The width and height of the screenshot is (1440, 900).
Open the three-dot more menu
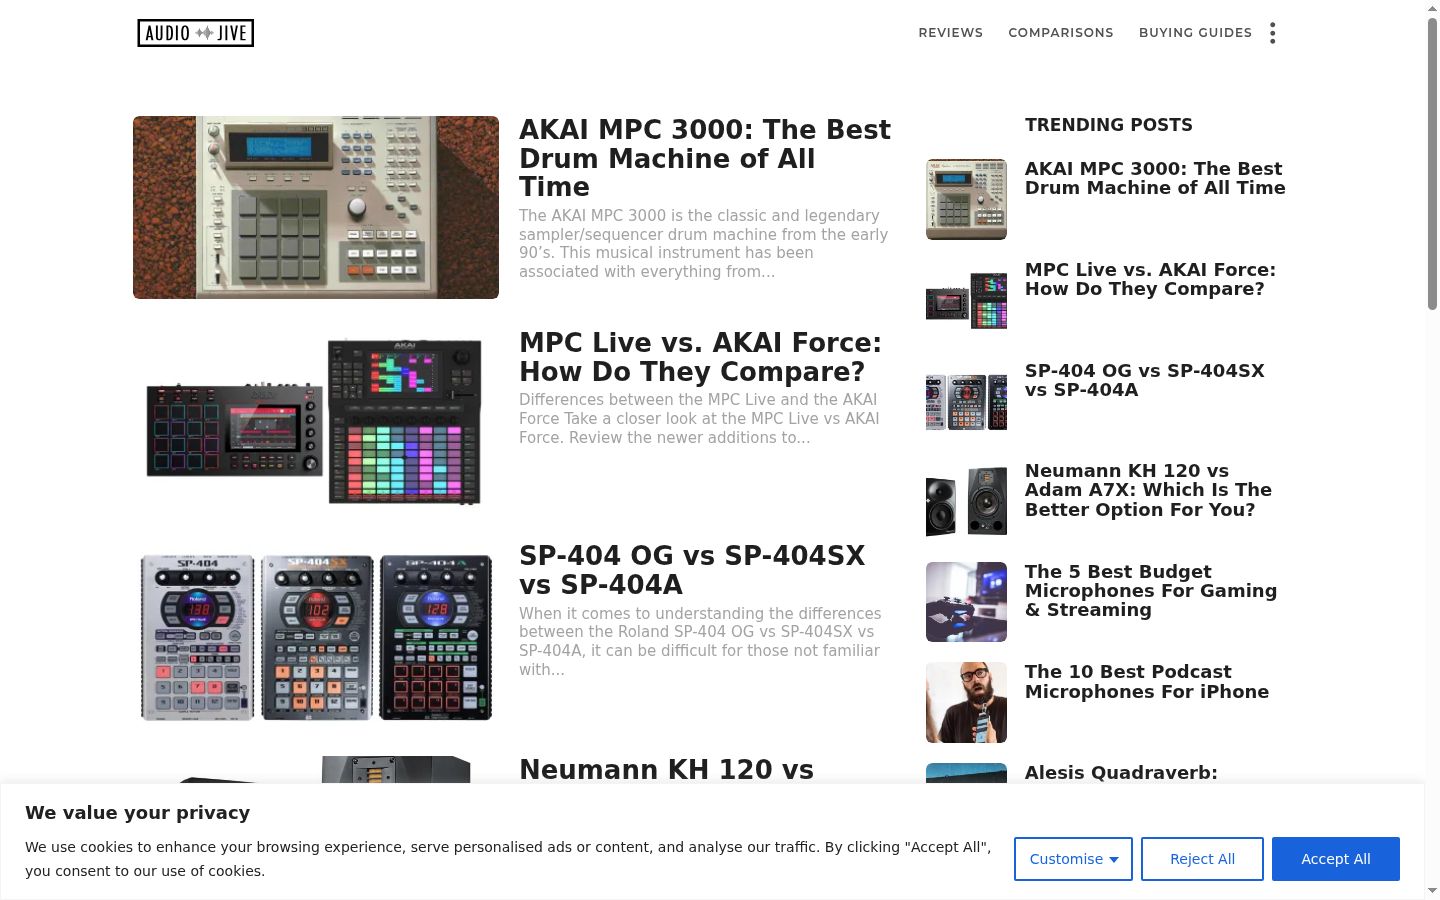[1272, 33]
